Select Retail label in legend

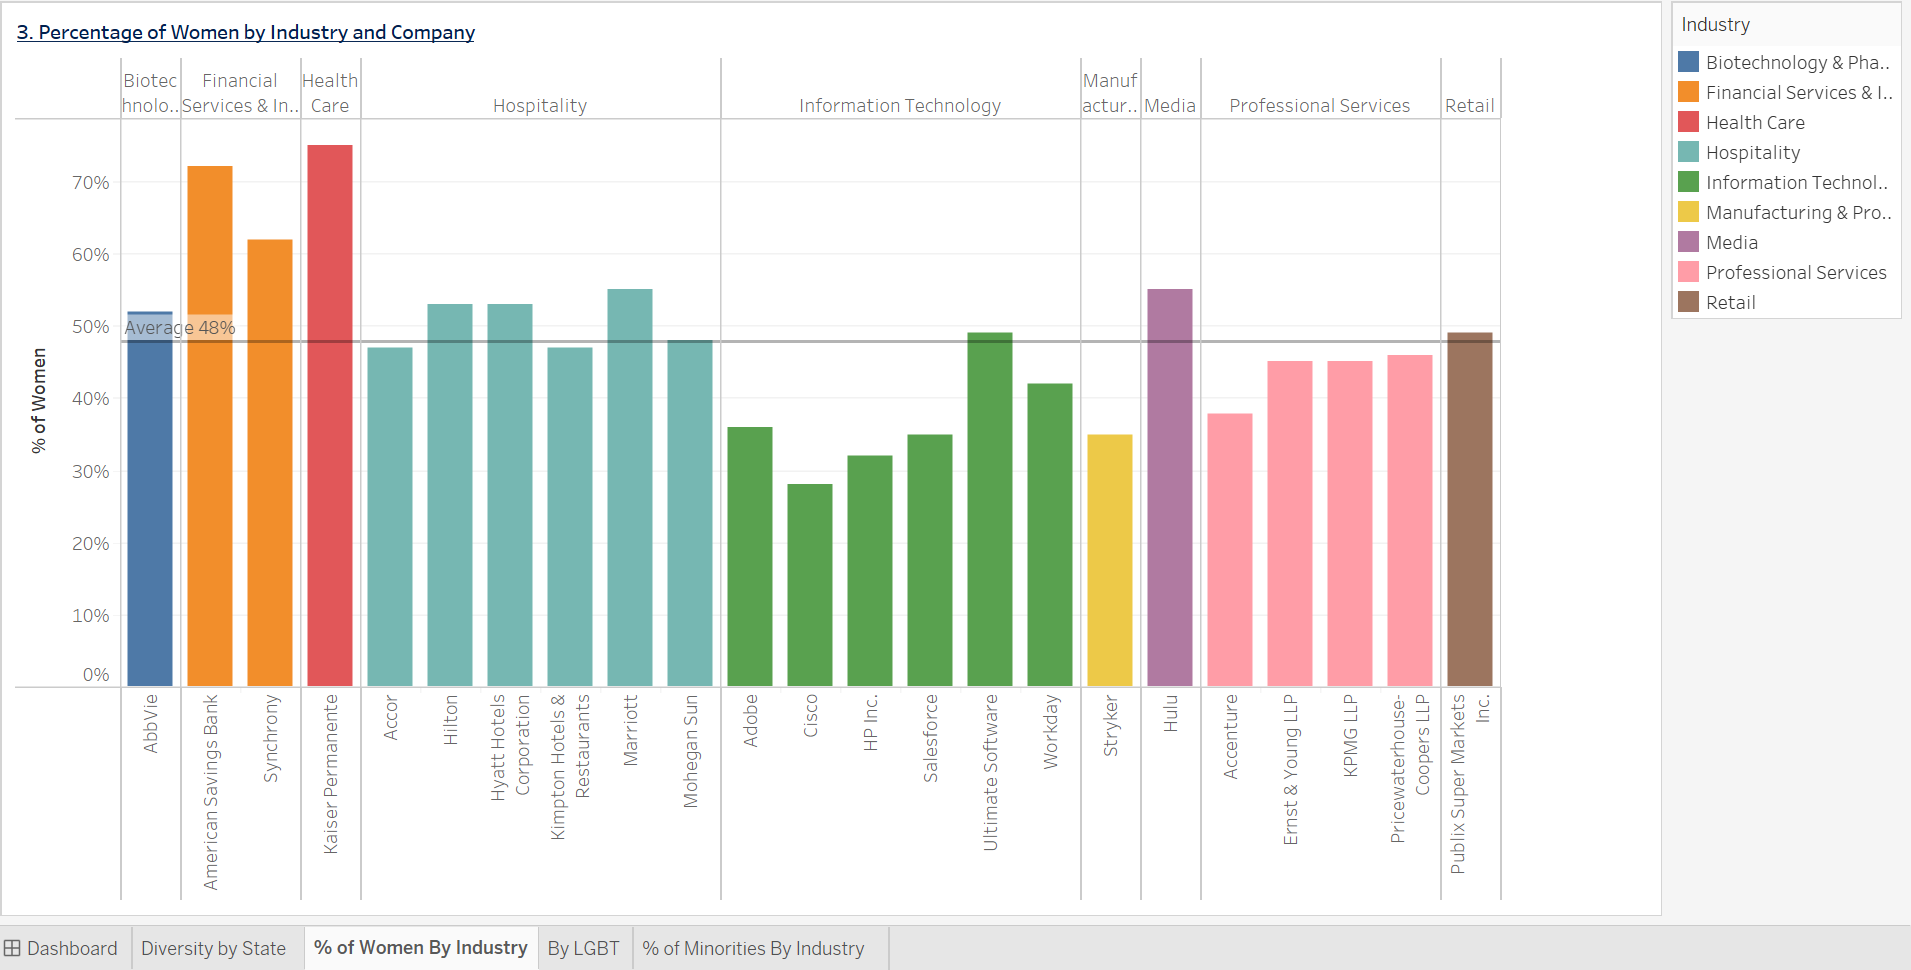[1731, 302]
